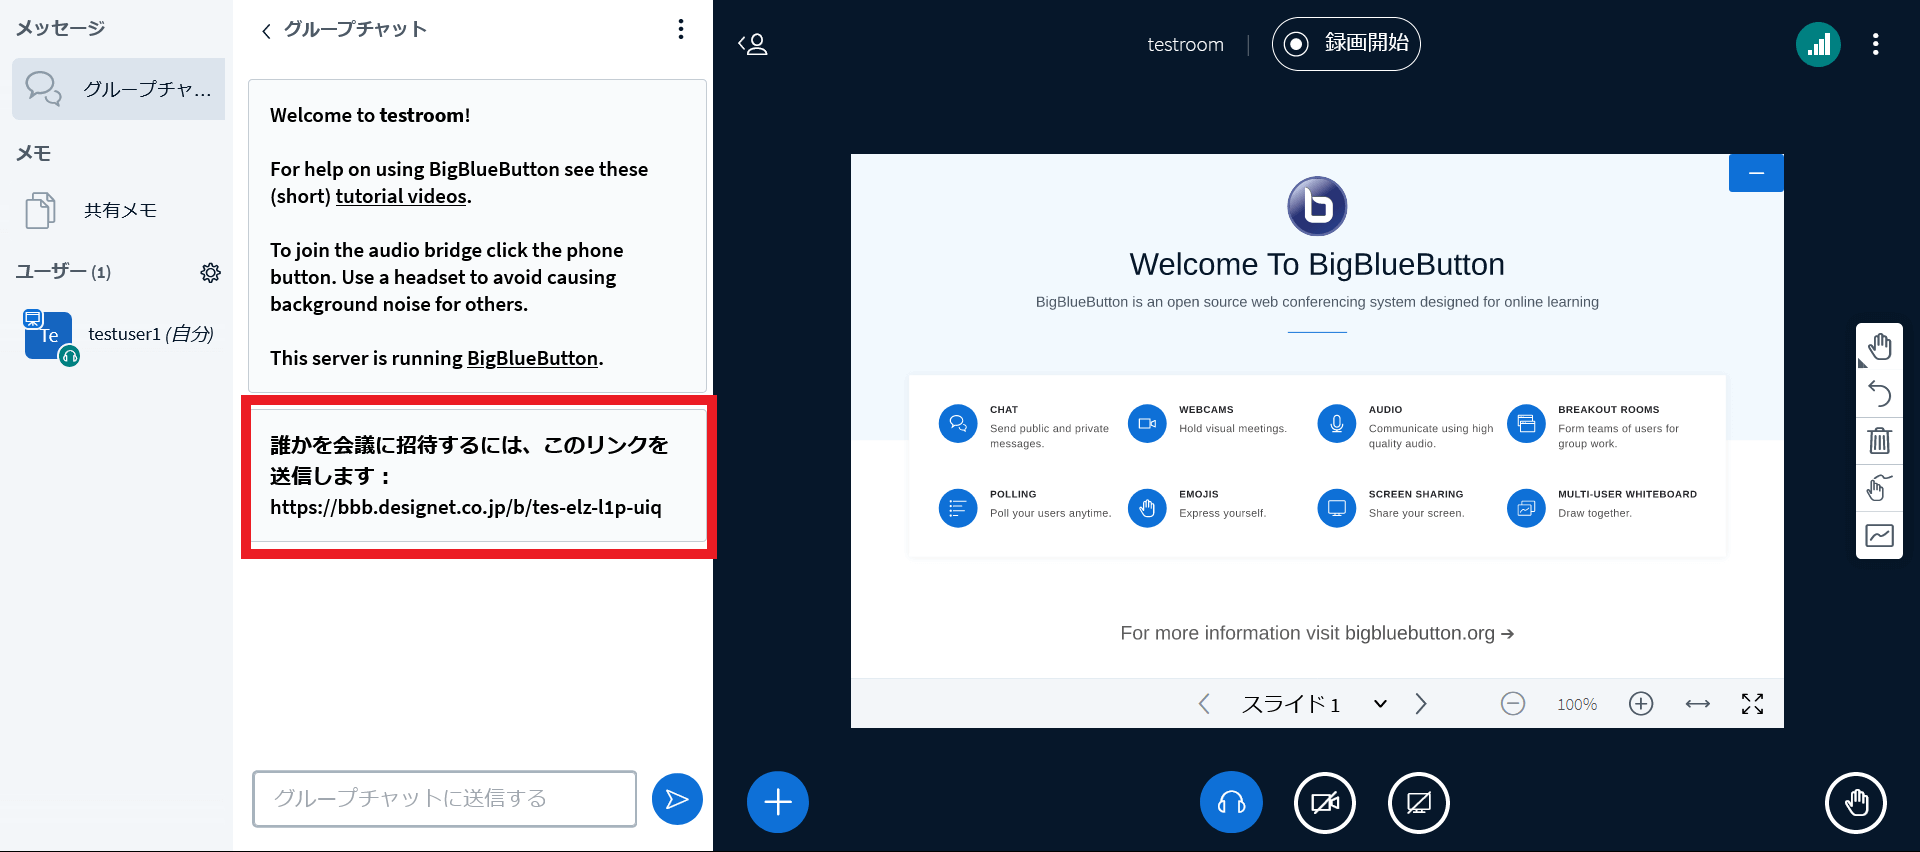
Task: Go to the next slide
Action: tap(1421, 704)
